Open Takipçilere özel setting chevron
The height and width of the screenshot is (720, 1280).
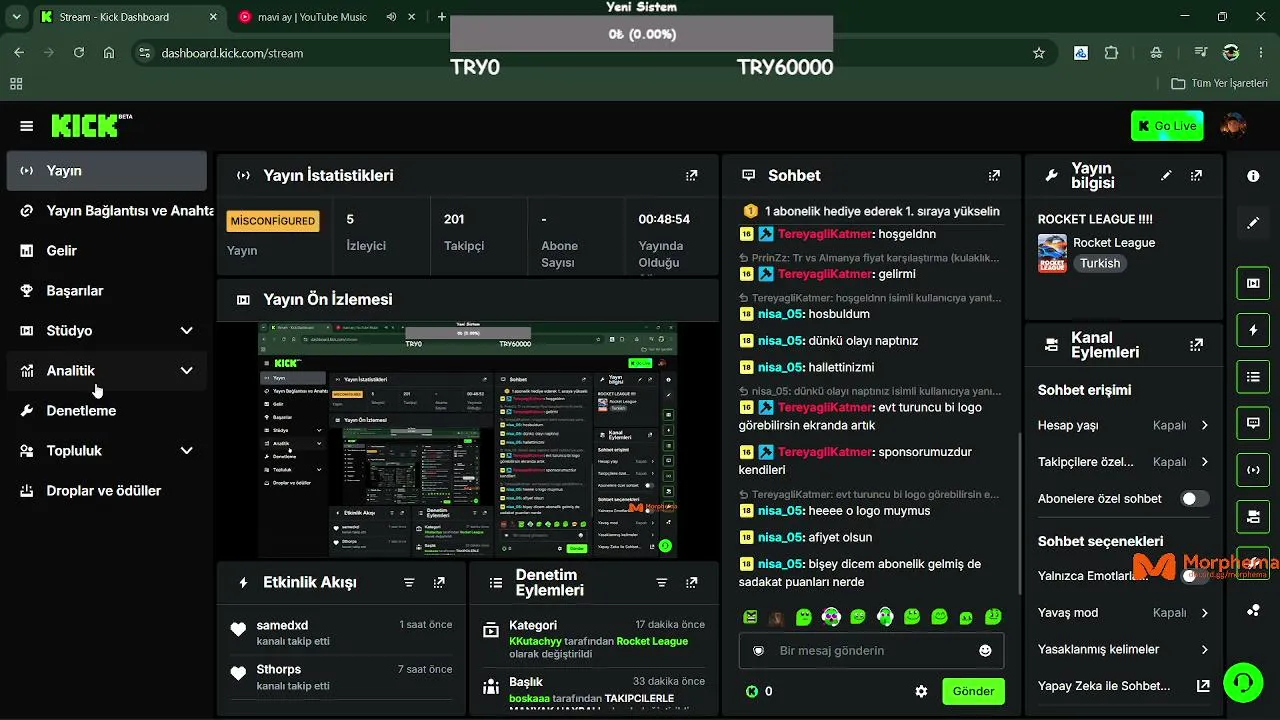(1204, 462)
